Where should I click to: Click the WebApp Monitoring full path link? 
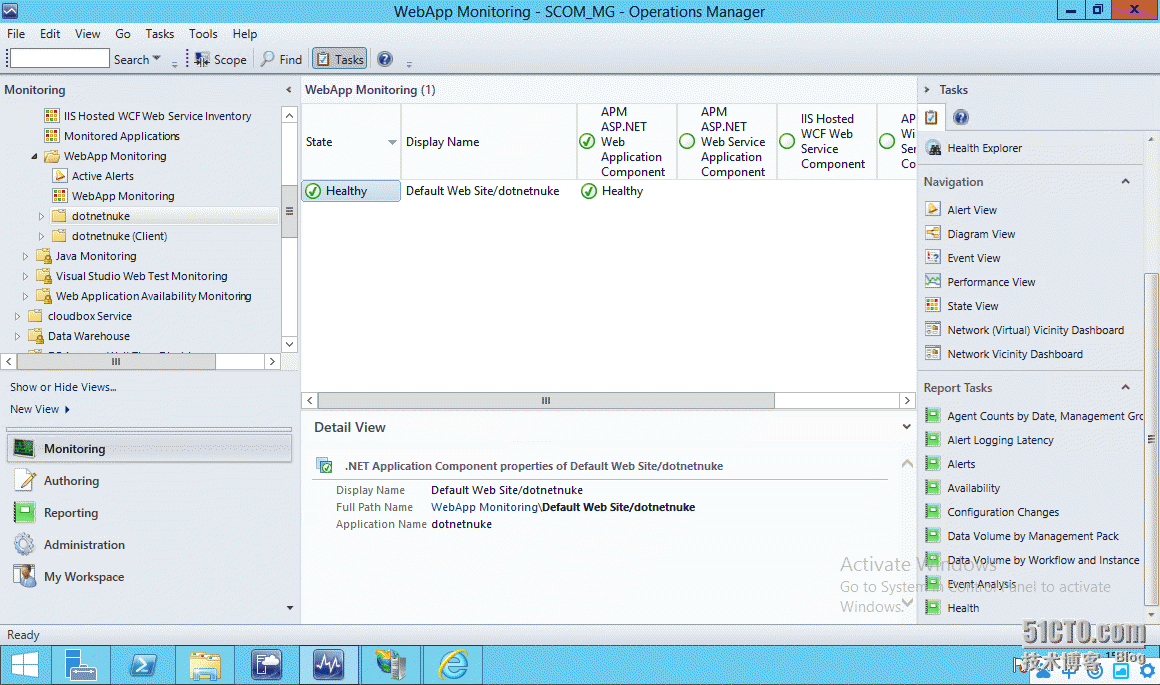485,507
